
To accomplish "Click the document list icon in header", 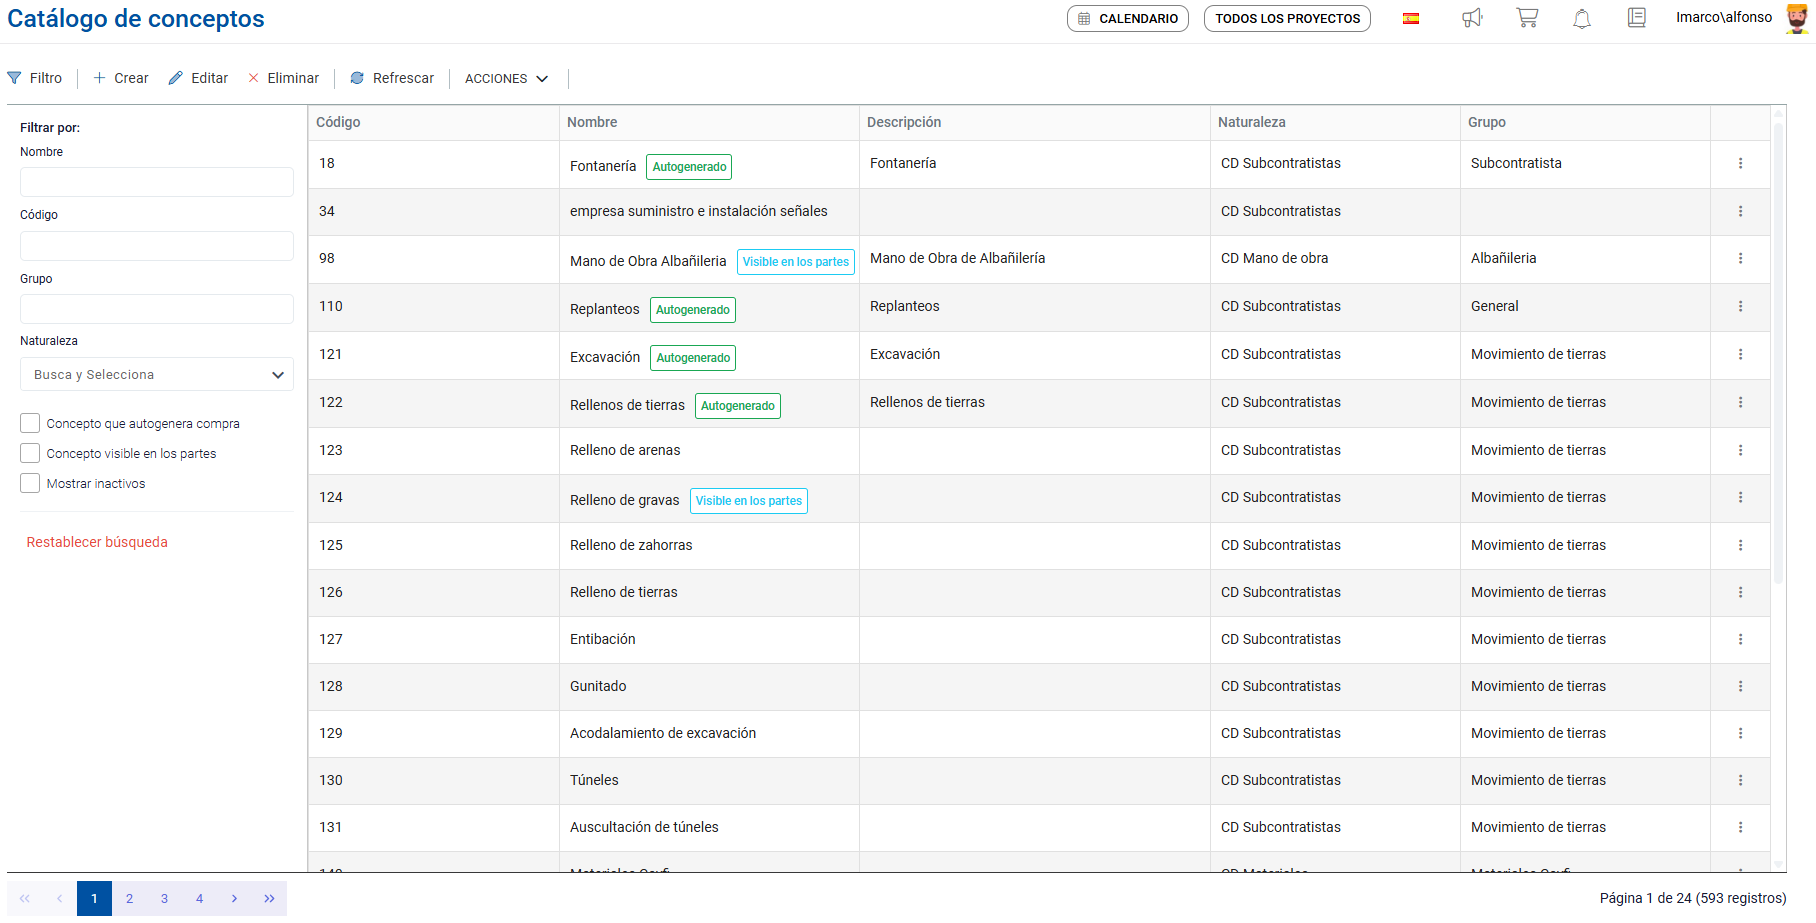I will 1637,18.
